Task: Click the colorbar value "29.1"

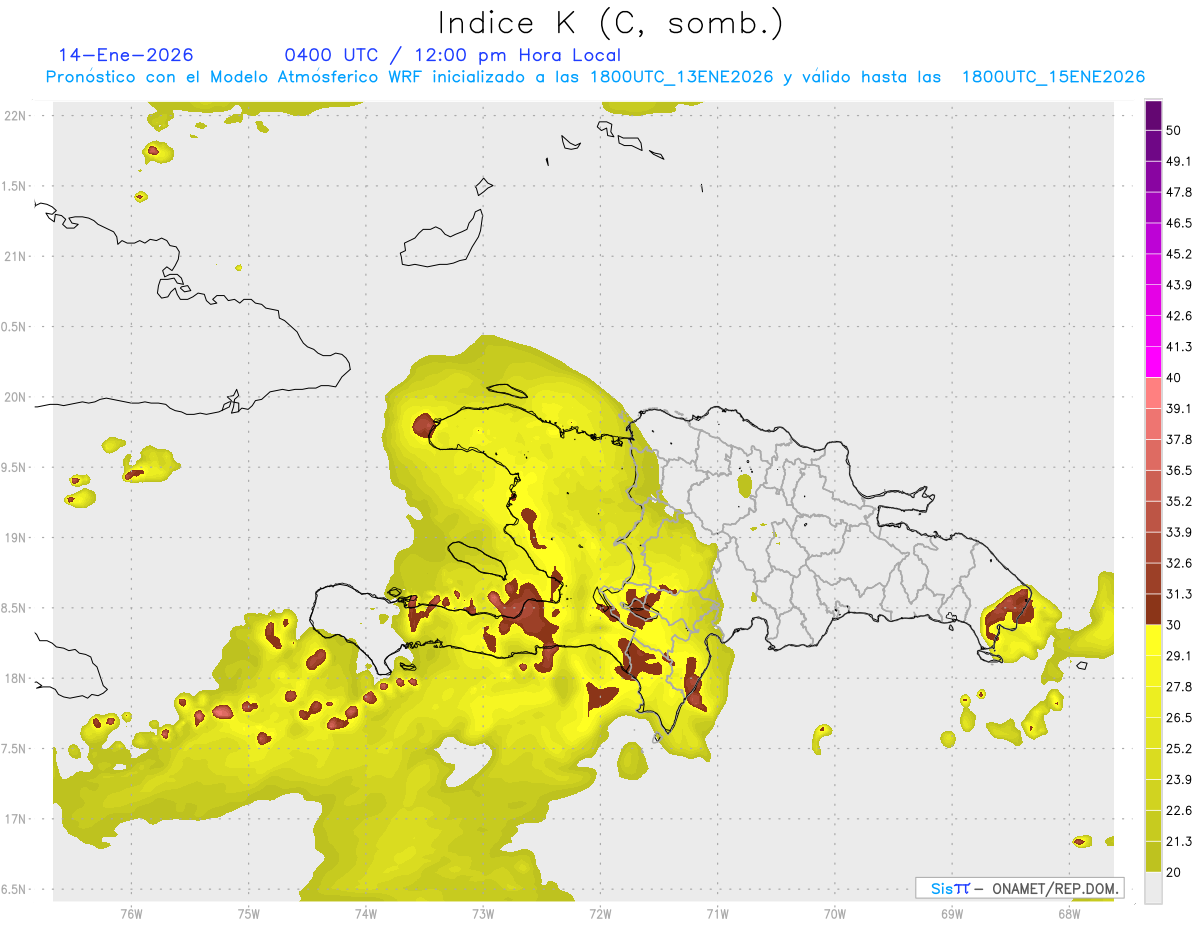Action: pyautogui.click(x=1179, y=656)
